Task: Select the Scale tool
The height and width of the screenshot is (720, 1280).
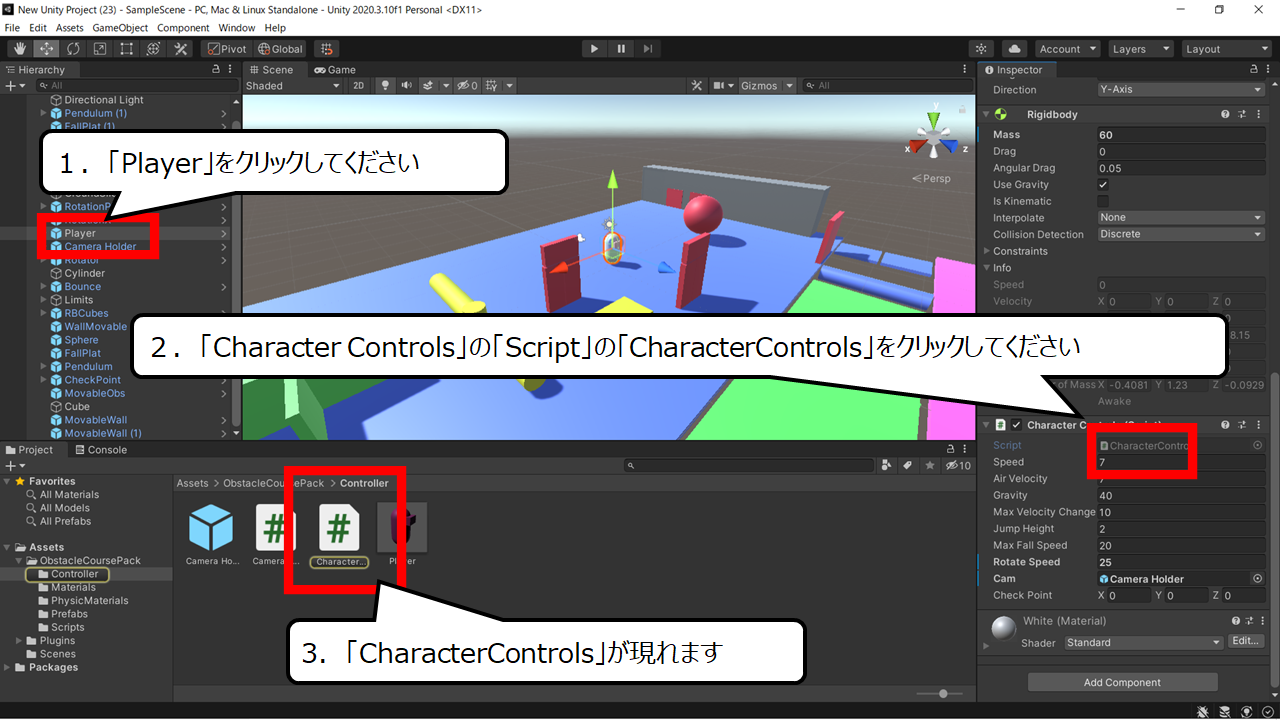Action: pyautogui.click(x=100, y=48)
